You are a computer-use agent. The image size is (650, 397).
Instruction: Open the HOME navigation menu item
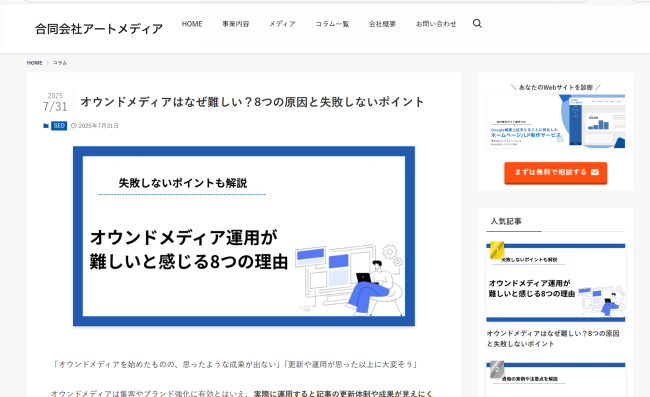(x=192, y=24)
